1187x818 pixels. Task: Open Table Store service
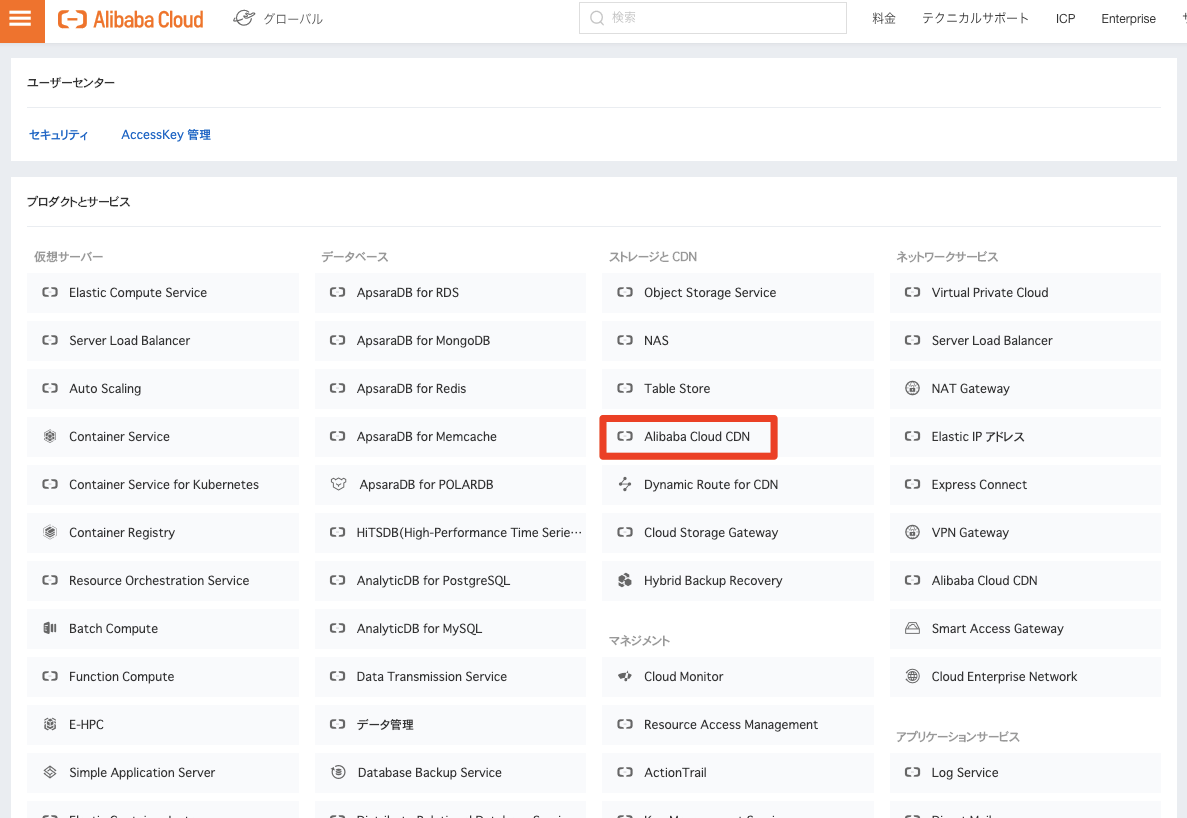click(738, 388)
